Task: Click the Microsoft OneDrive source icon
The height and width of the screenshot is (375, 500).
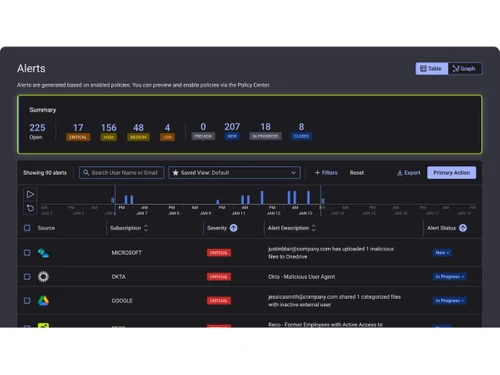Action: click(x=43, y=253)
